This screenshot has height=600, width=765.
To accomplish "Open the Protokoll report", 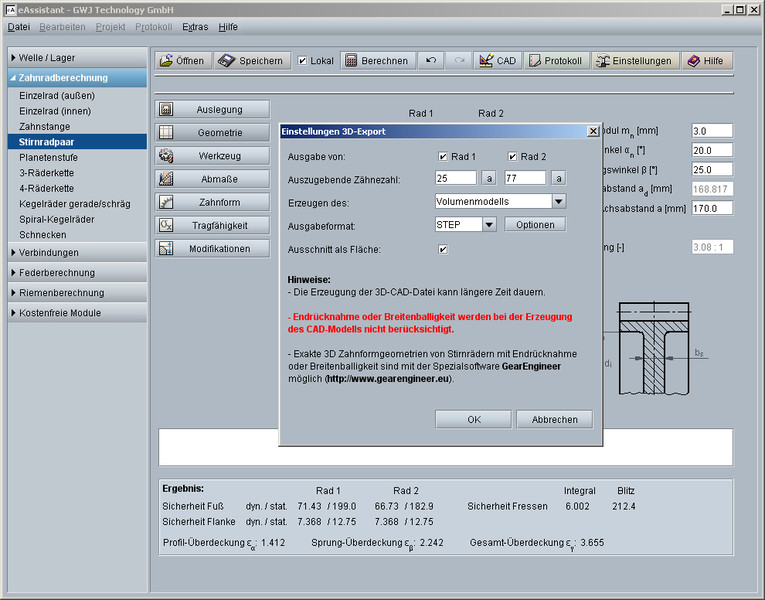I will [555, 61].
